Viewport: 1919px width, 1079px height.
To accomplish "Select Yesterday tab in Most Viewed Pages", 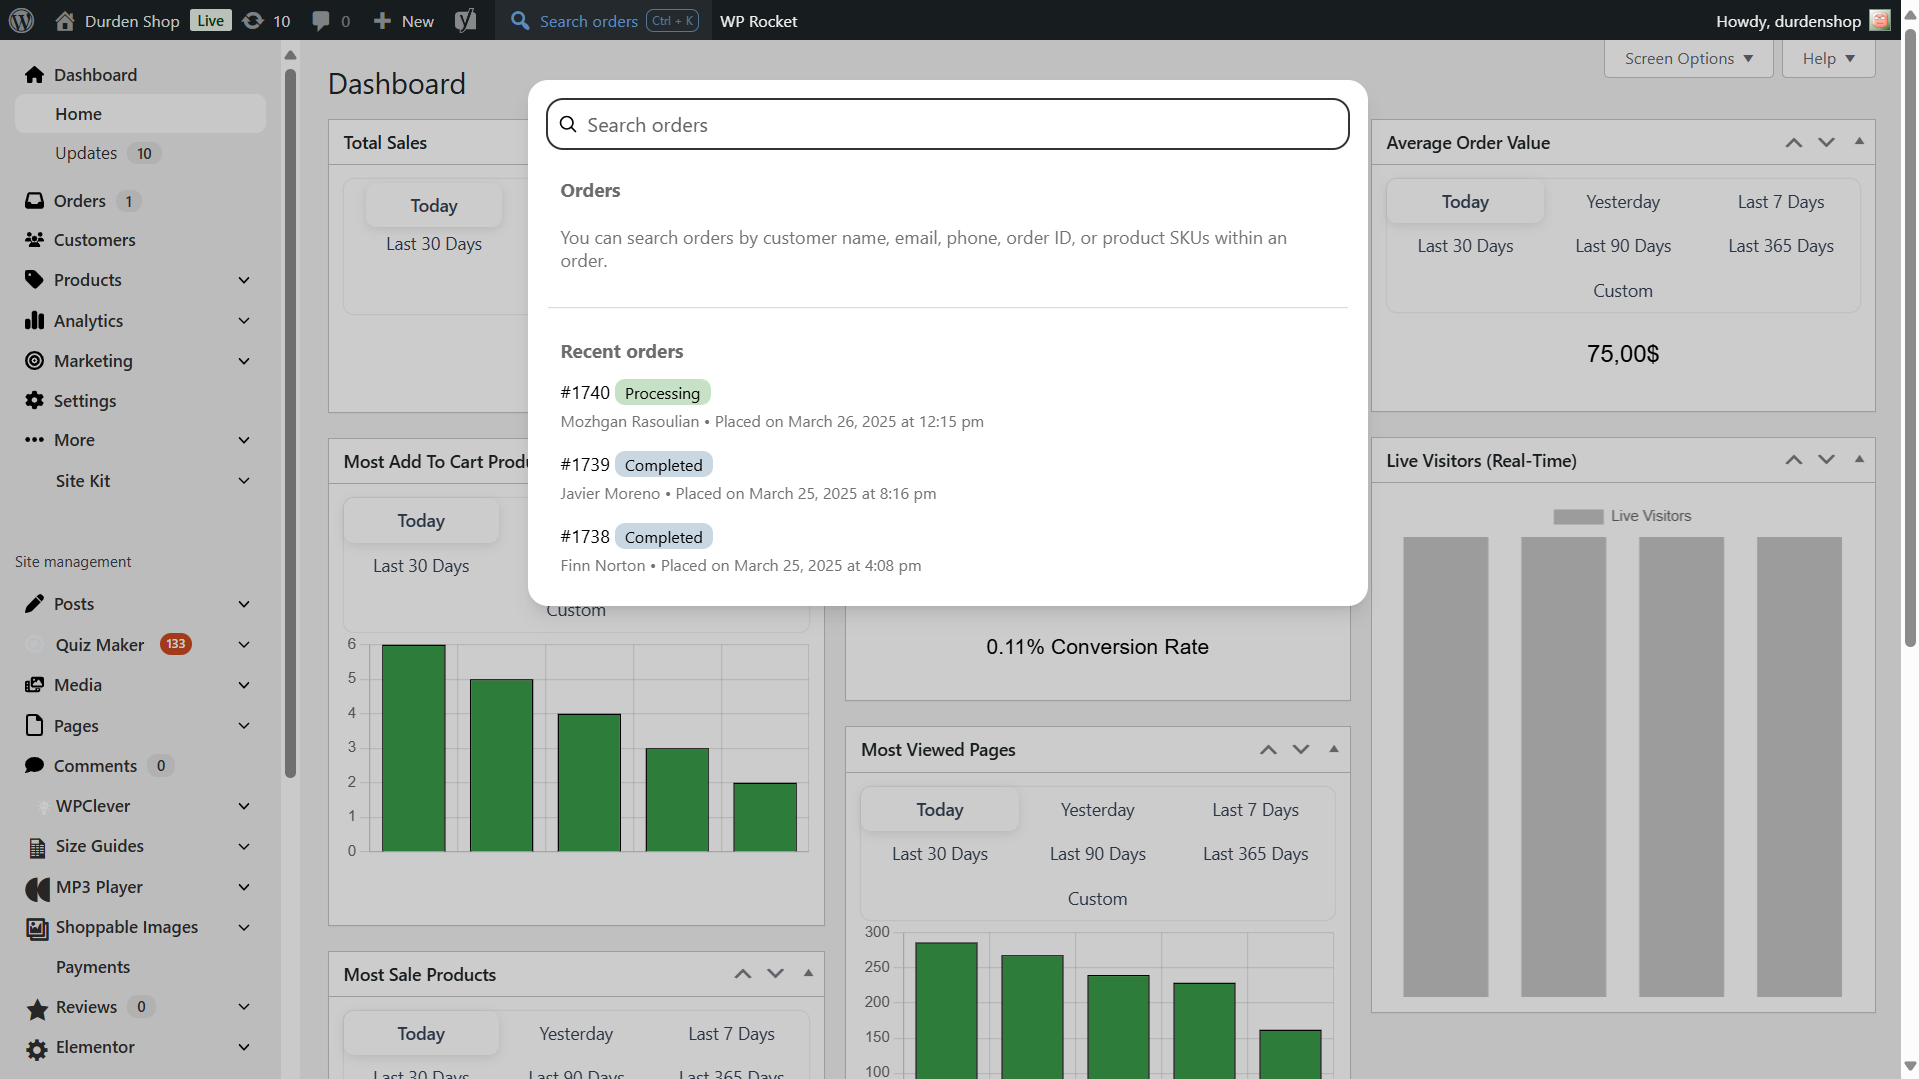I will pyautogui.click(x=1097, y=810).
